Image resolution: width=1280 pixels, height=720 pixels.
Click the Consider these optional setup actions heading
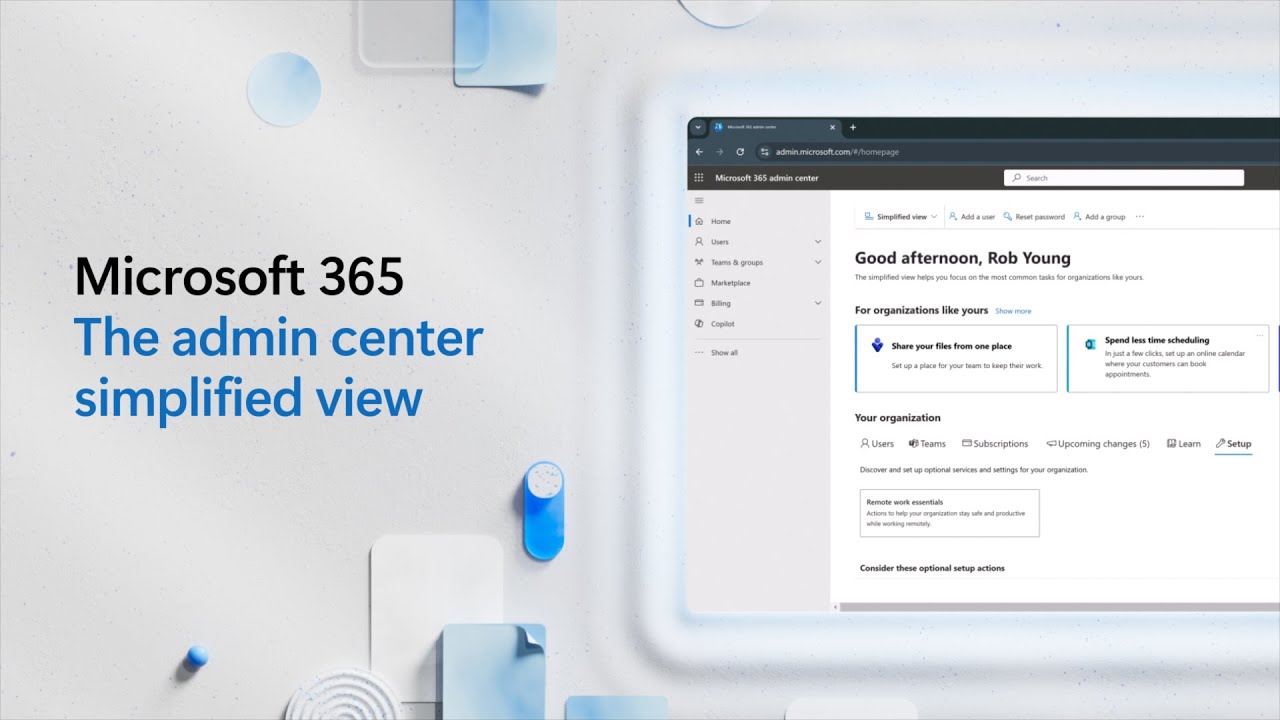(x=932, y=568)
